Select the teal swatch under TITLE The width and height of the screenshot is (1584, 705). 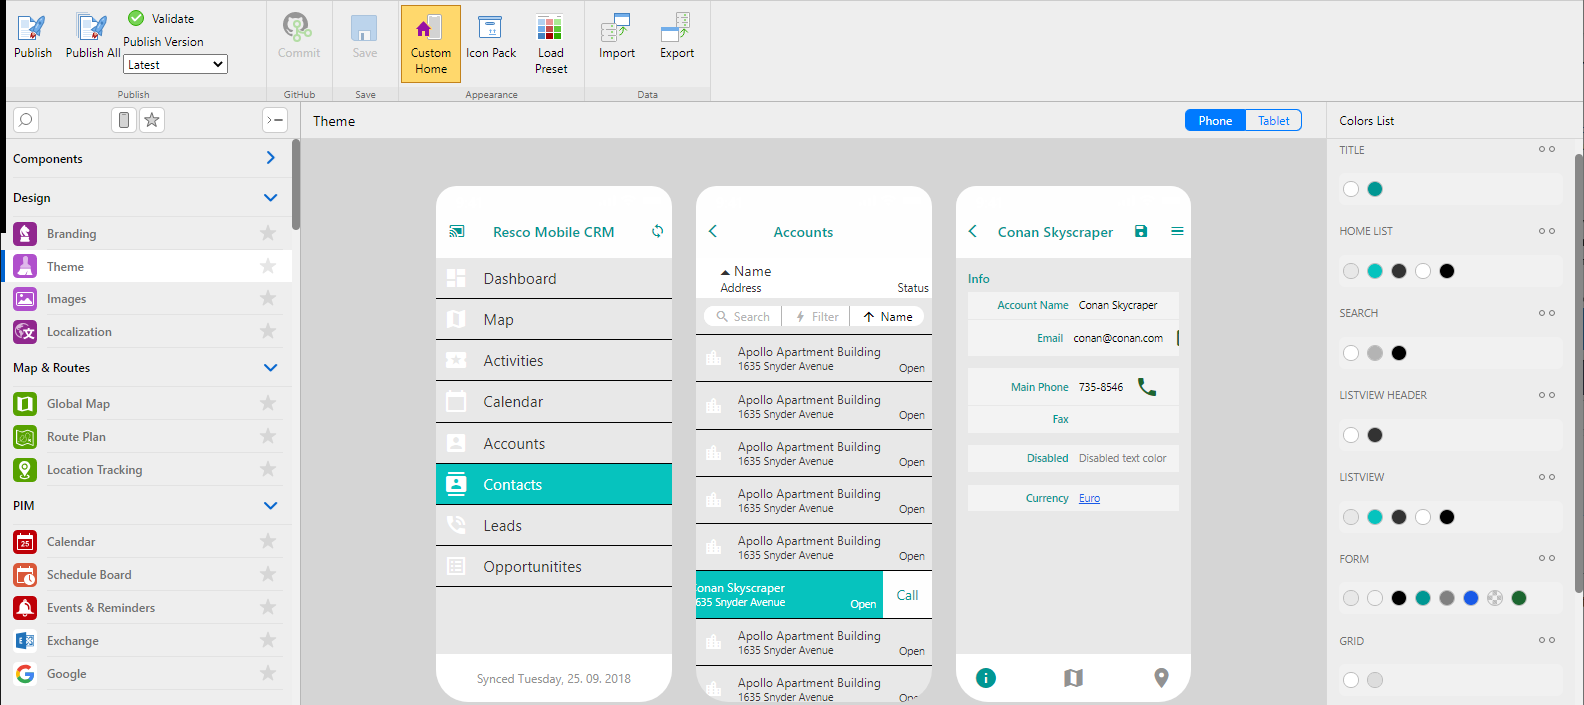pyautogui.click(x=1375, y=189)
